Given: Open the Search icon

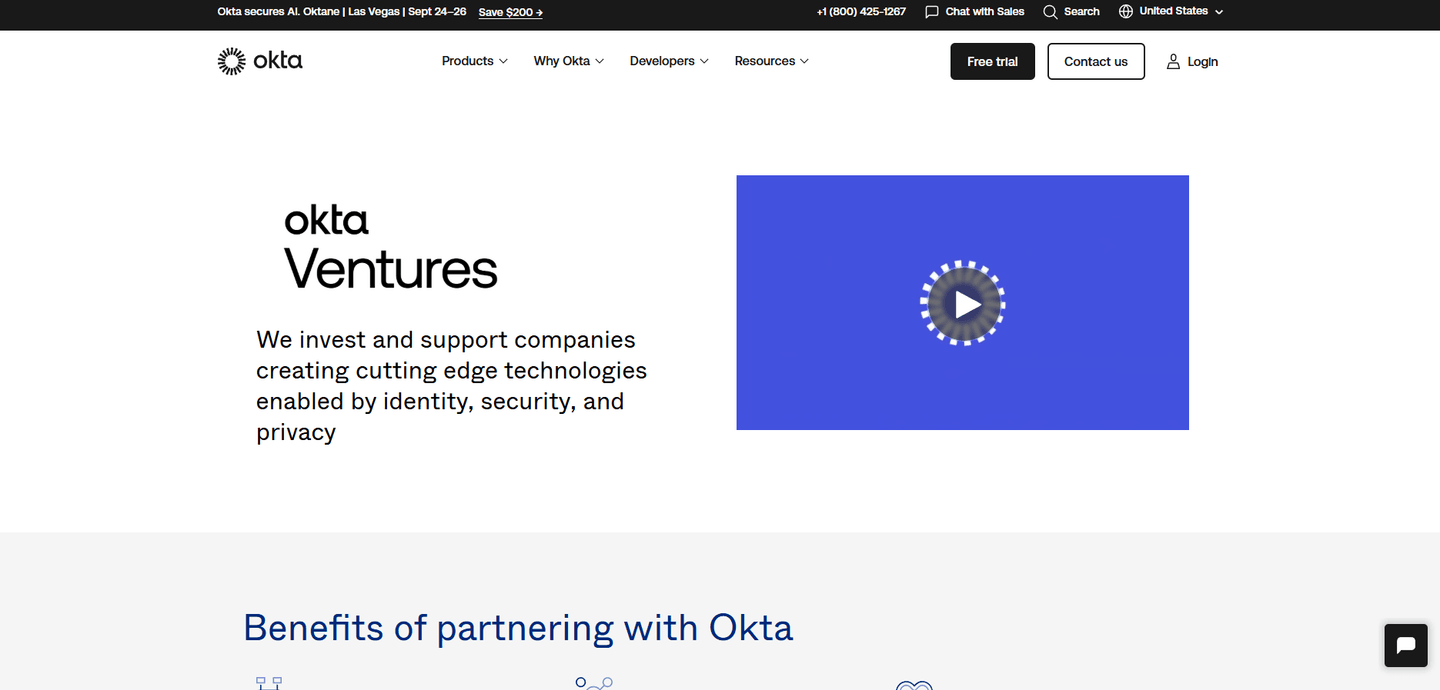Looking at the screenshot, I should pos(1050,12).
